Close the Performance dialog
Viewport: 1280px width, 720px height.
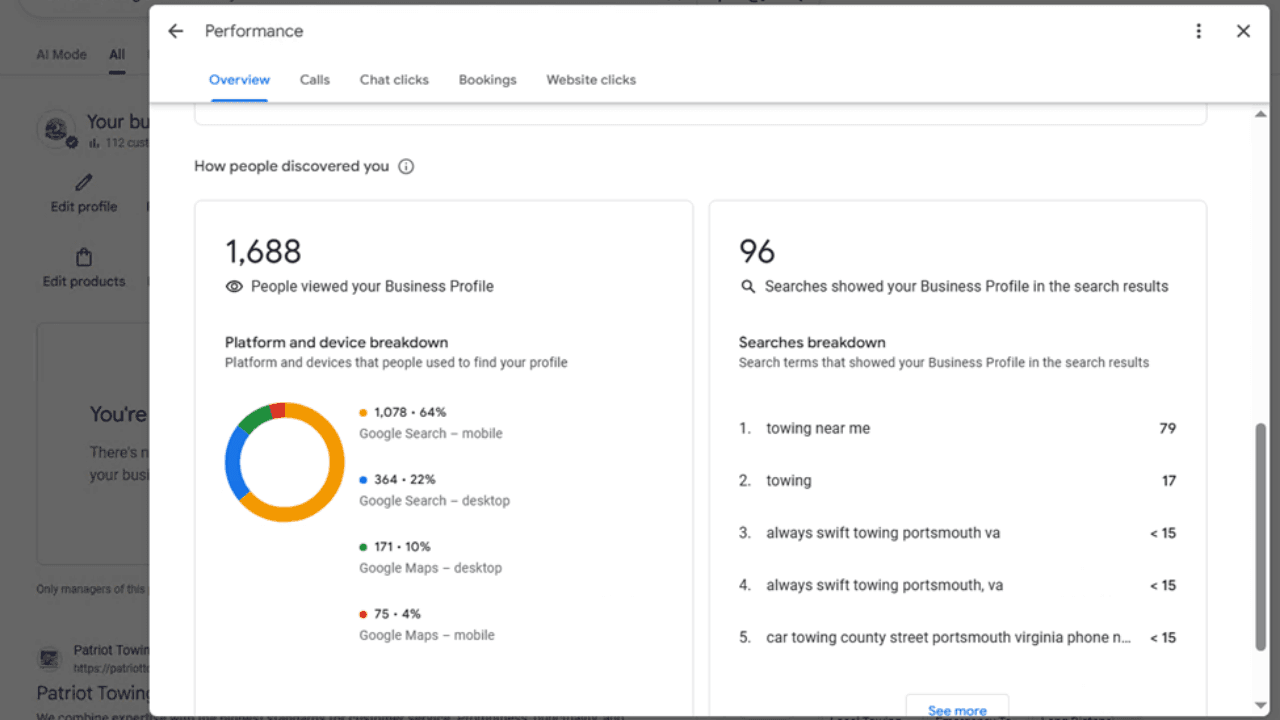1243,31
